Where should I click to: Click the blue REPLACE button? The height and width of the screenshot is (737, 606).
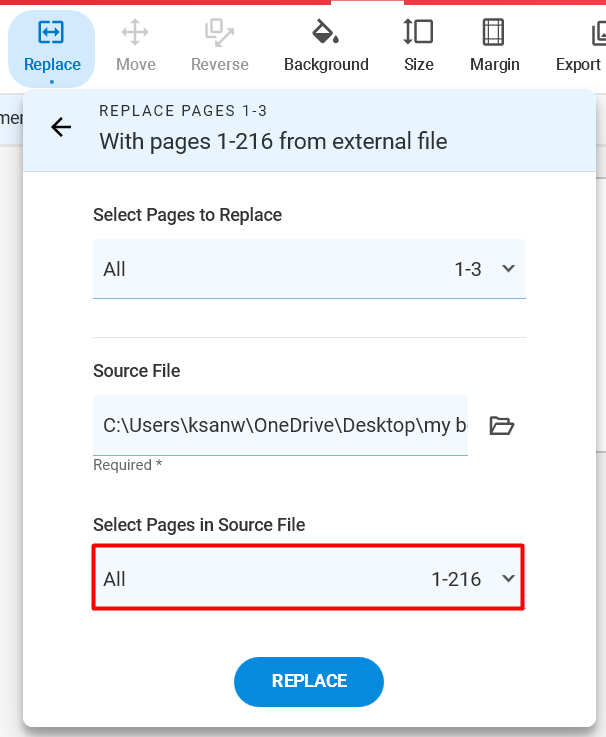pos(309,681)
